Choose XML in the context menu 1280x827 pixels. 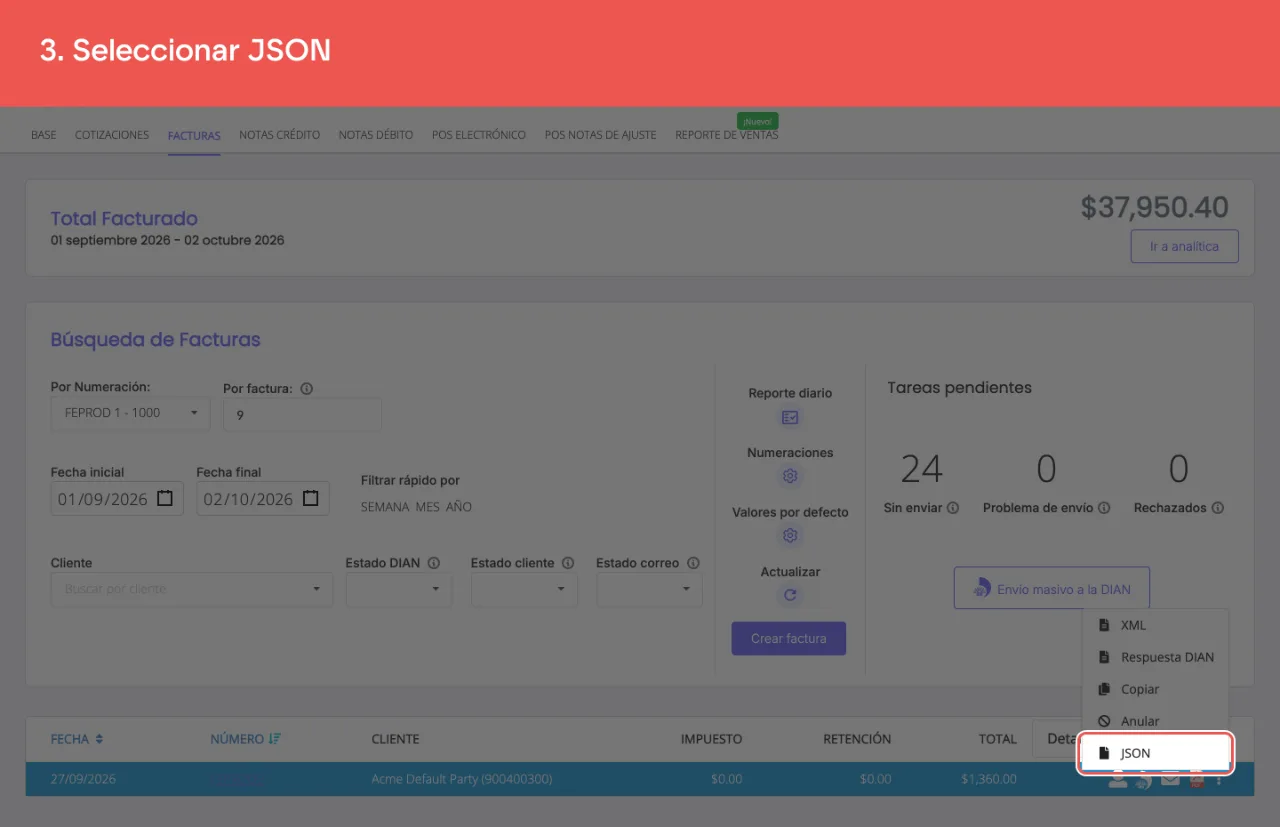[1156, 625]
